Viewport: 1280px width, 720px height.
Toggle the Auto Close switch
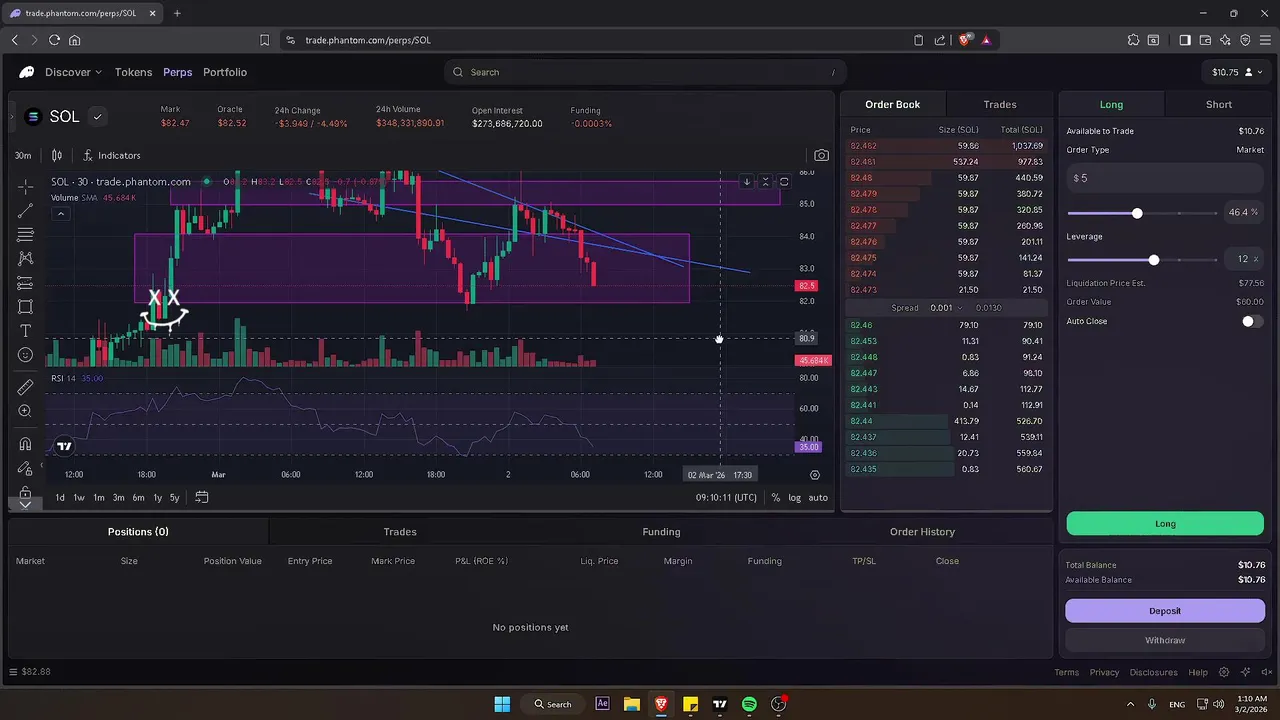[x=1252, y=321]
